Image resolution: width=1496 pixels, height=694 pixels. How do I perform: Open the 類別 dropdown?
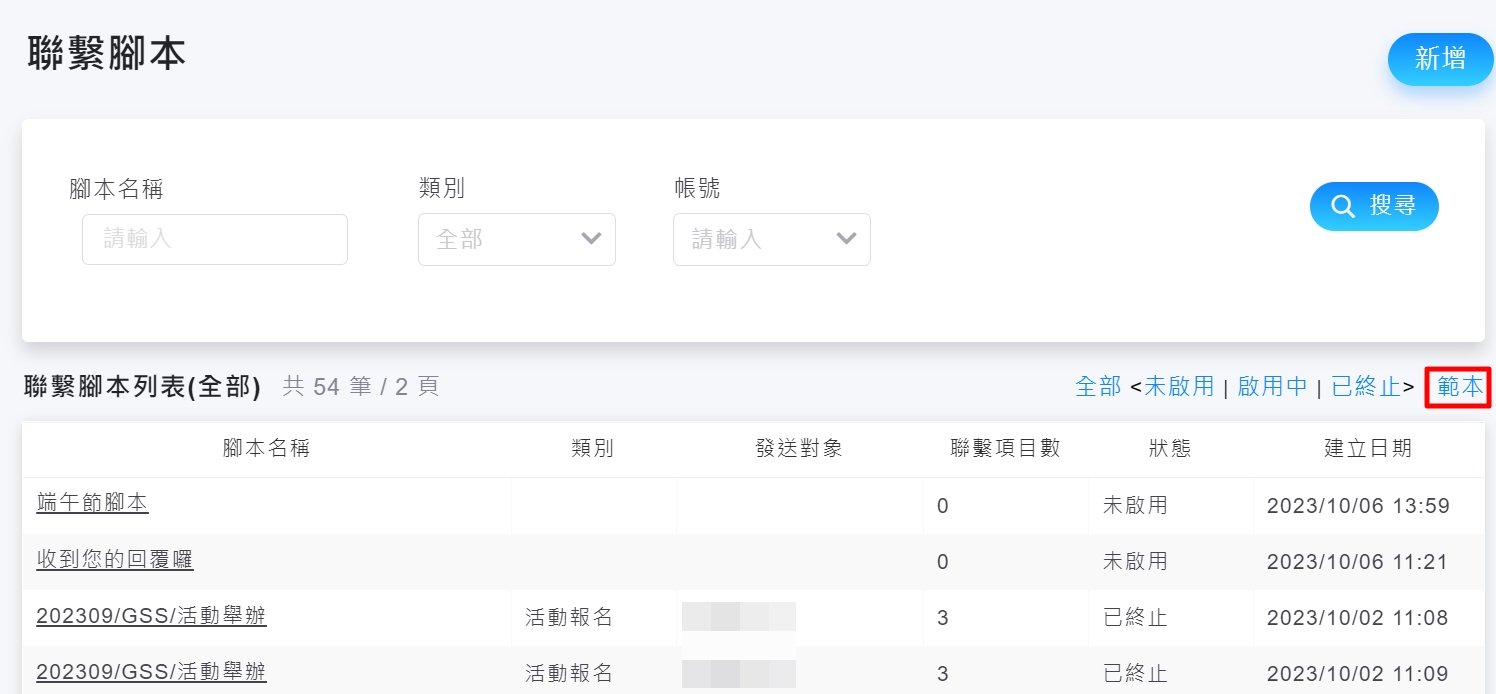point(516,239)
